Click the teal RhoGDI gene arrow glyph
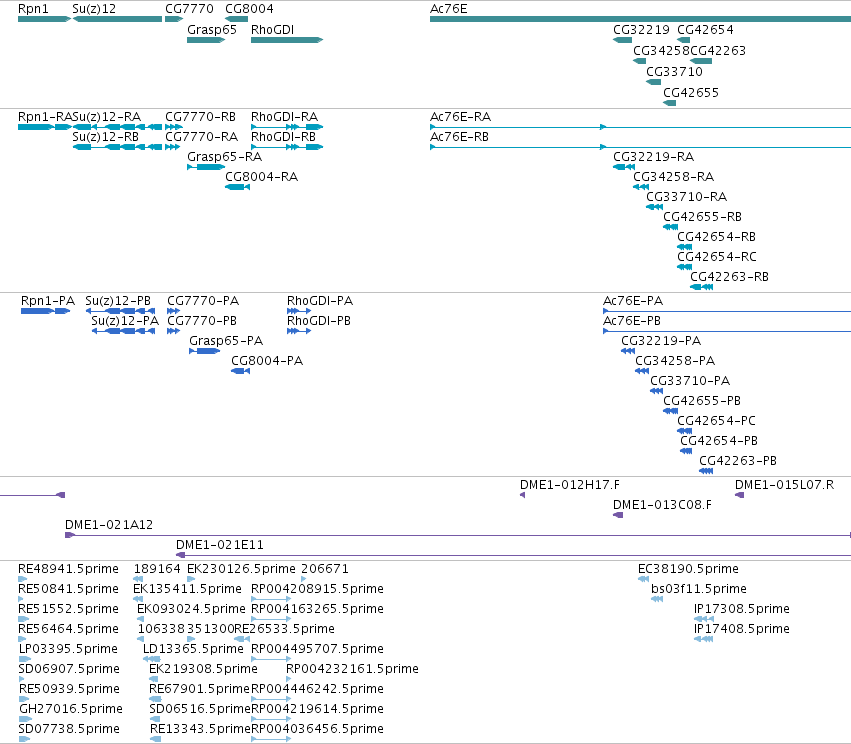This screenshot has height=744, width=851. pos(287,40)
